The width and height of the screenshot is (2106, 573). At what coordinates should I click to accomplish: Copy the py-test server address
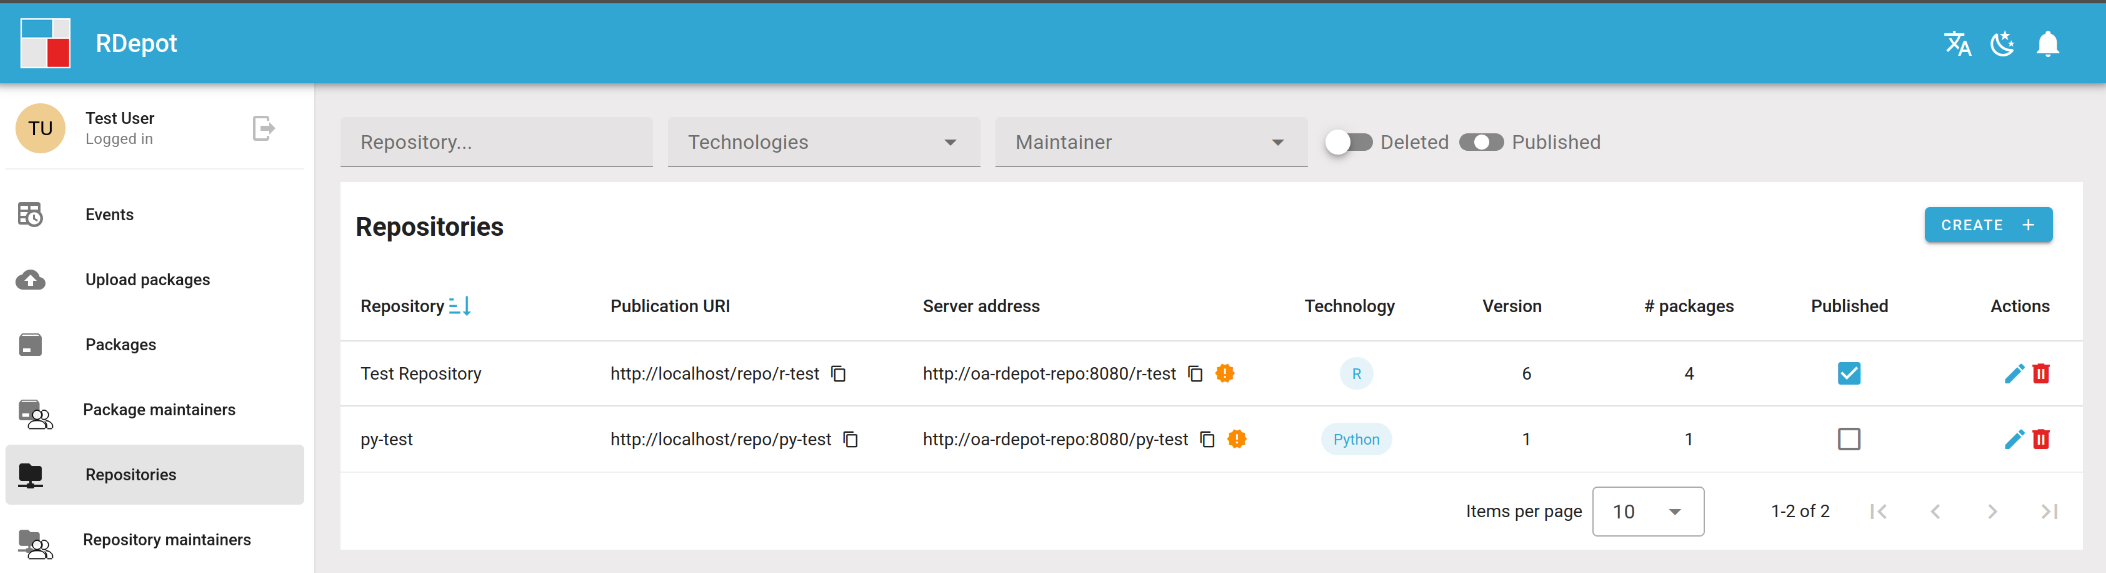pos(1207,439)
